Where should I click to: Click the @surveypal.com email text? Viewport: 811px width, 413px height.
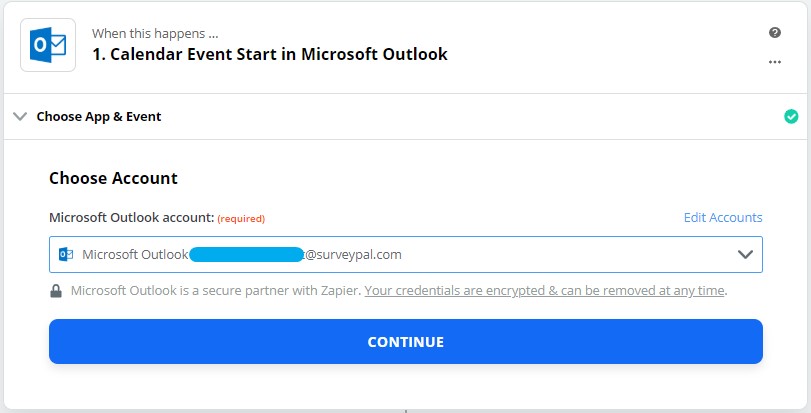(353, 254)
